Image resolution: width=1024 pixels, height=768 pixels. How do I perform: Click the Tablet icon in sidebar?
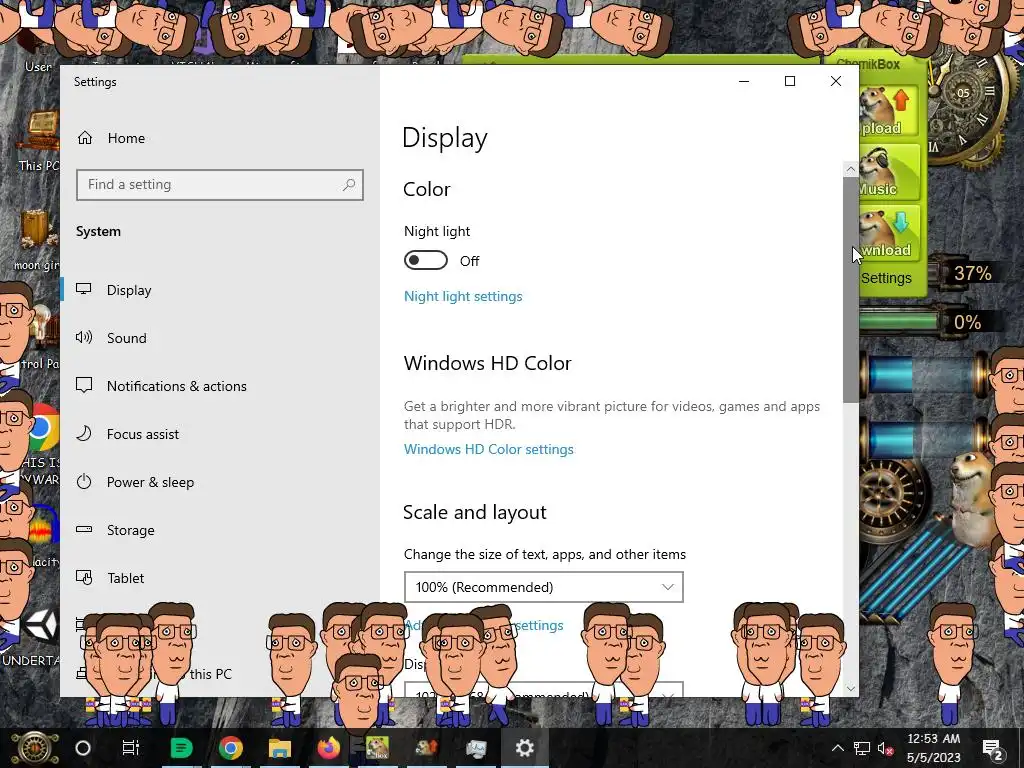84,578
